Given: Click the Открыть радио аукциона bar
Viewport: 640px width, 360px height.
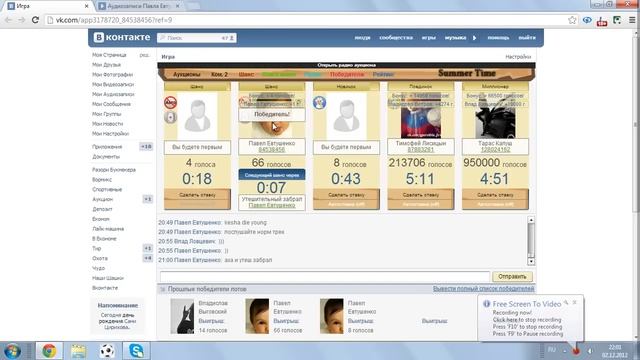Looking at the screenshot, I should click(x=346, y=65).
